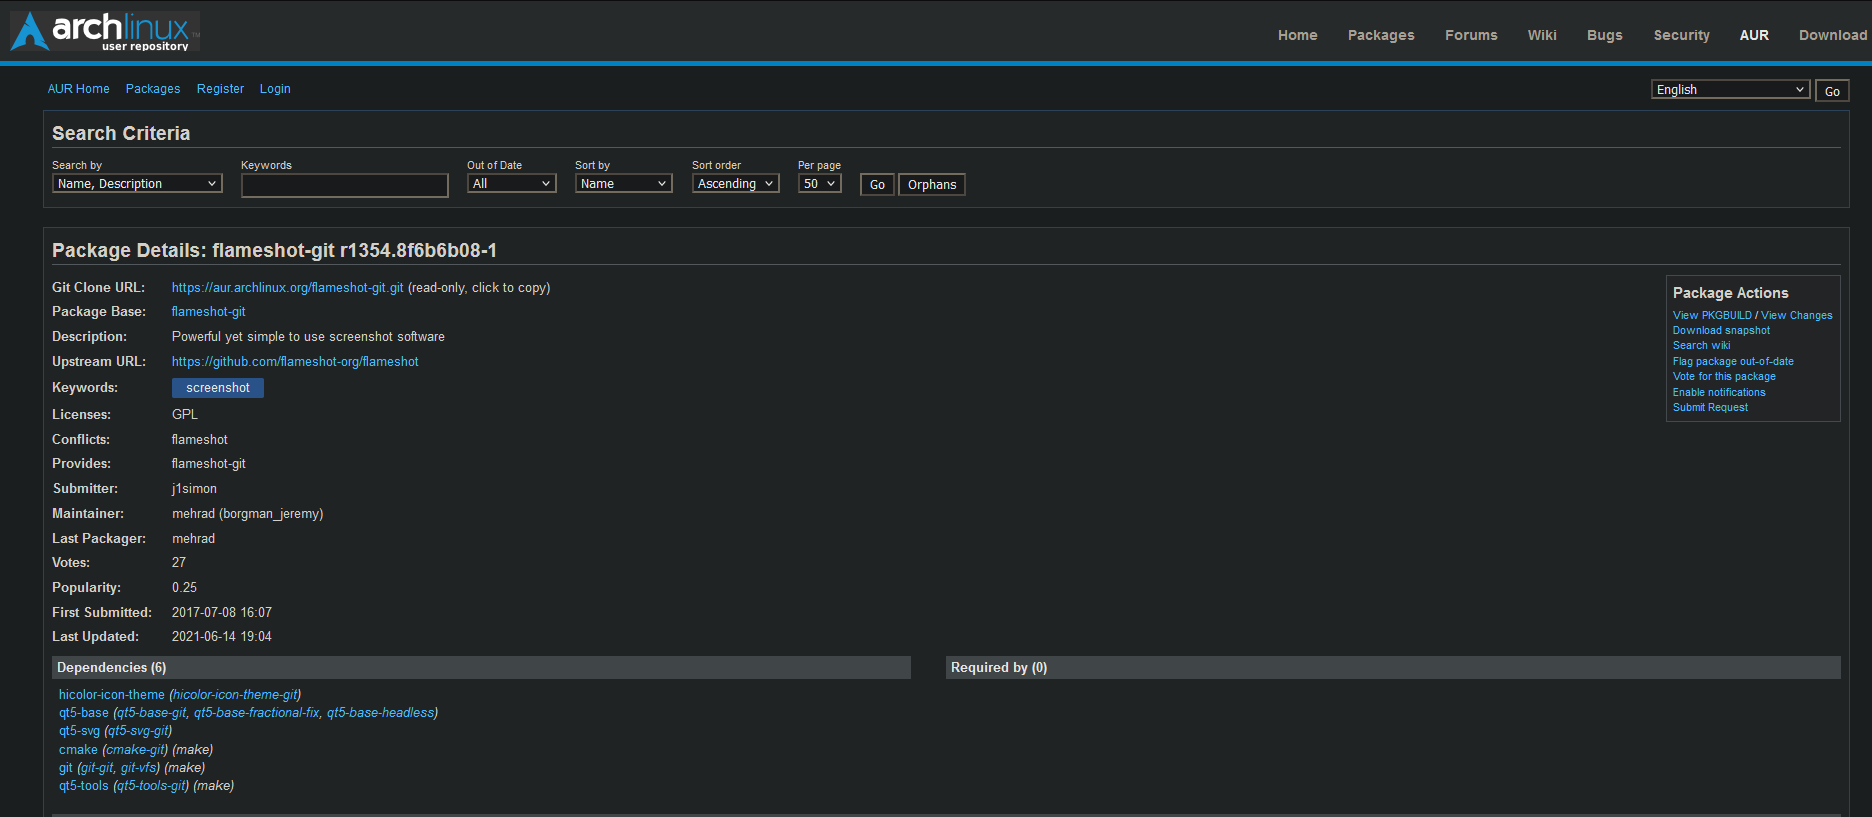Click the screenshot keyword tag
Screen dimensions: 1872x817
coord(218,388)
